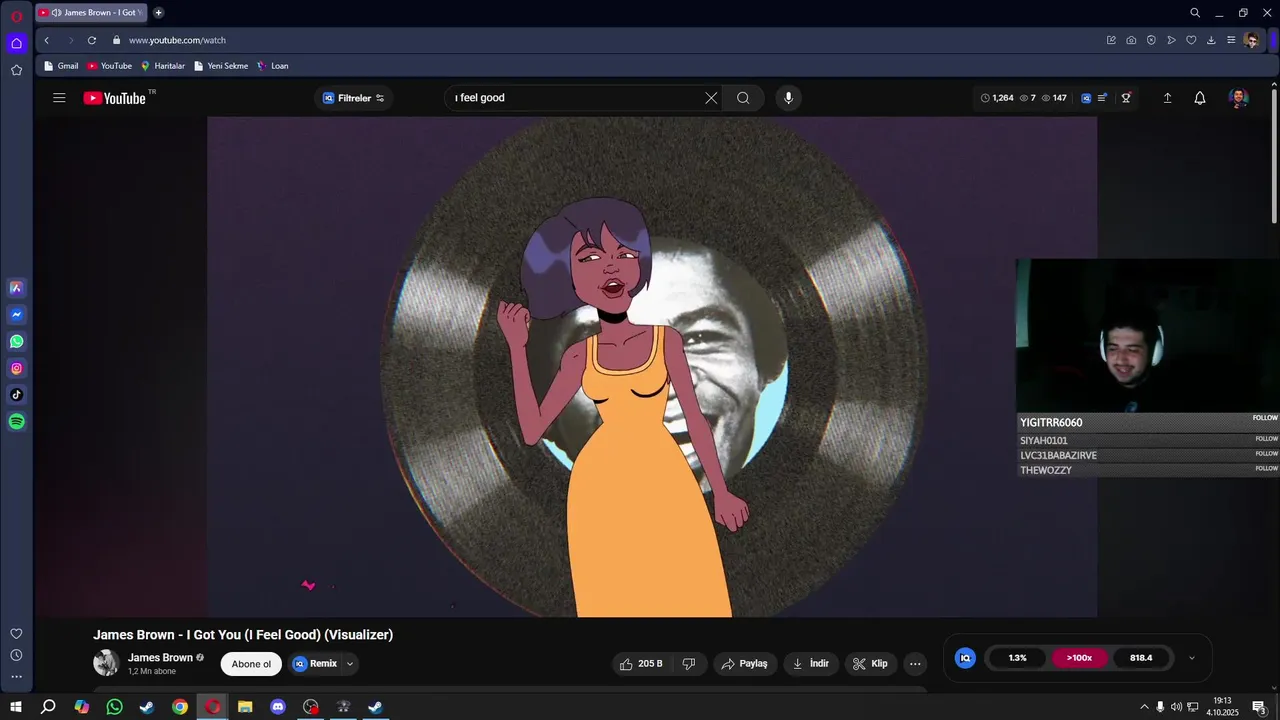Add page to bookmarks heart icon
This screenshot has width=1280, height=720.
click(1191, 40)
